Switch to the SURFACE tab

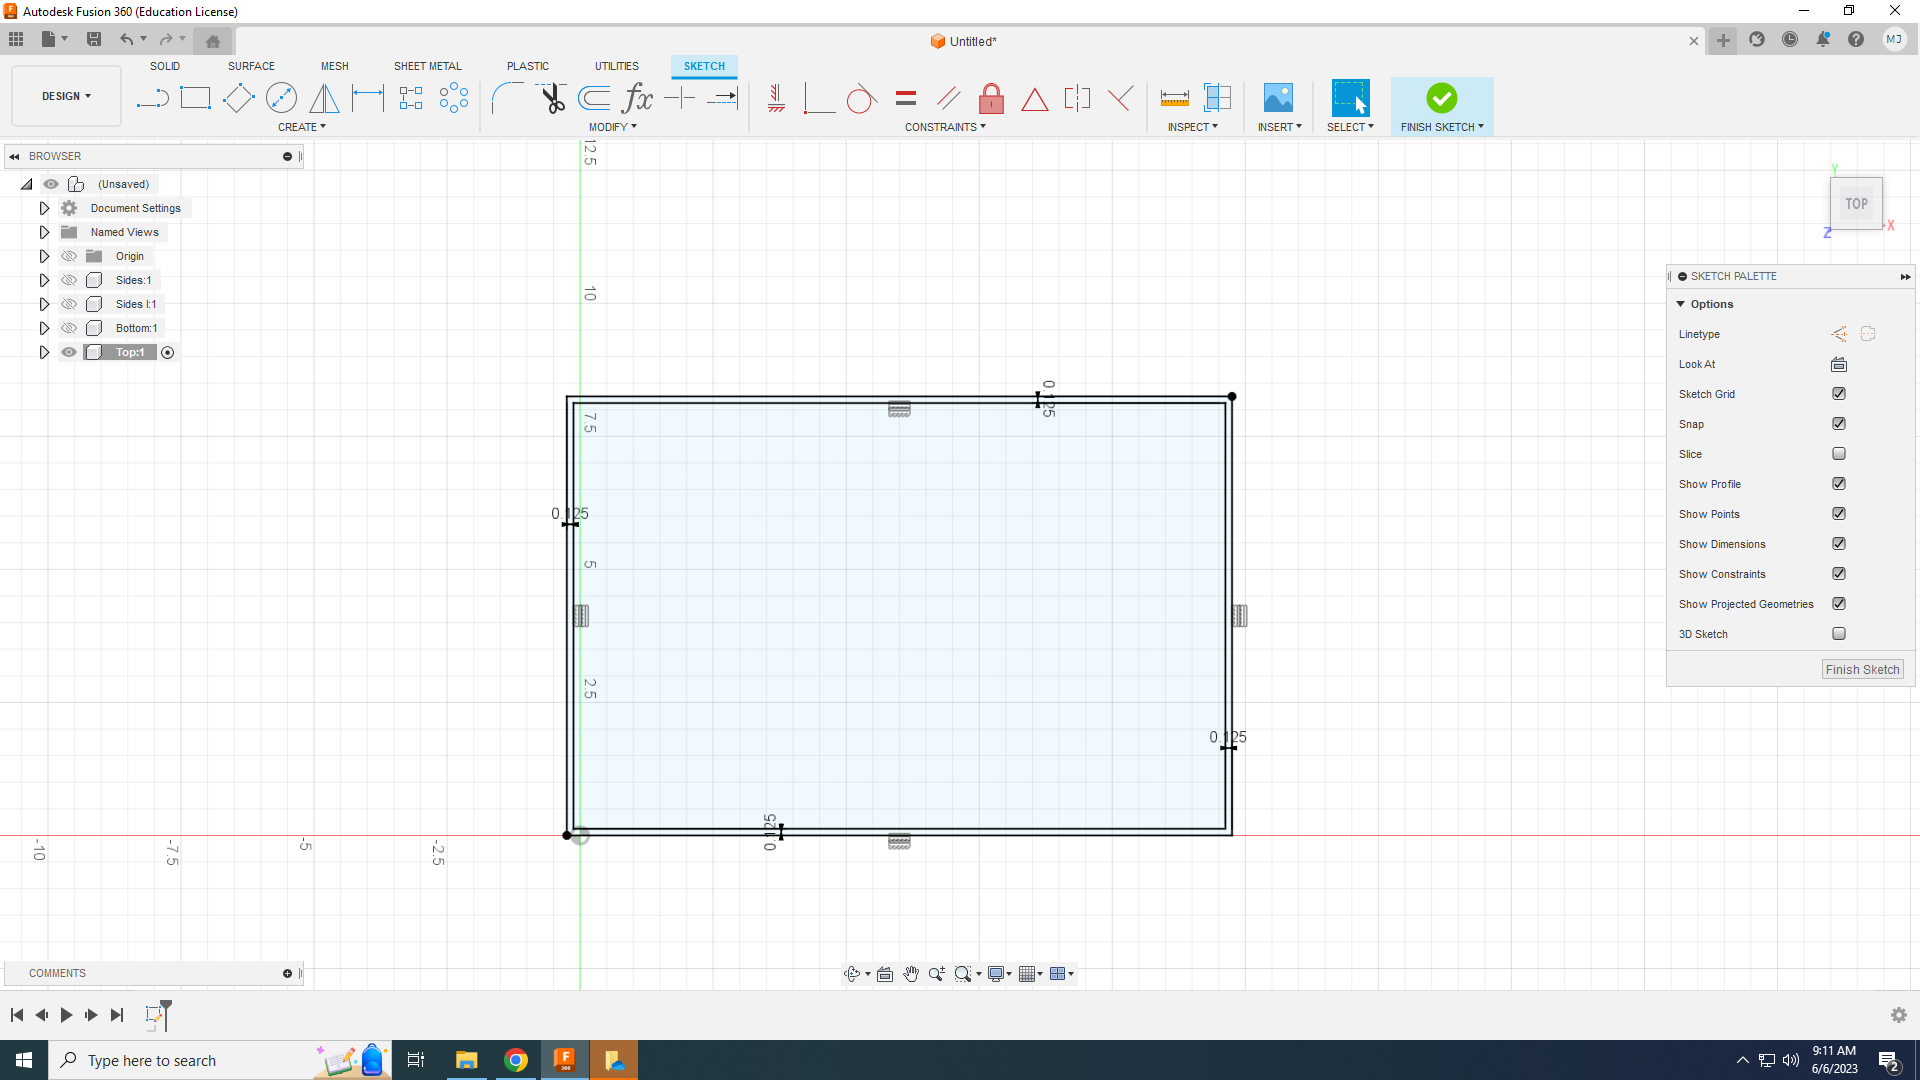click(251, 66)
